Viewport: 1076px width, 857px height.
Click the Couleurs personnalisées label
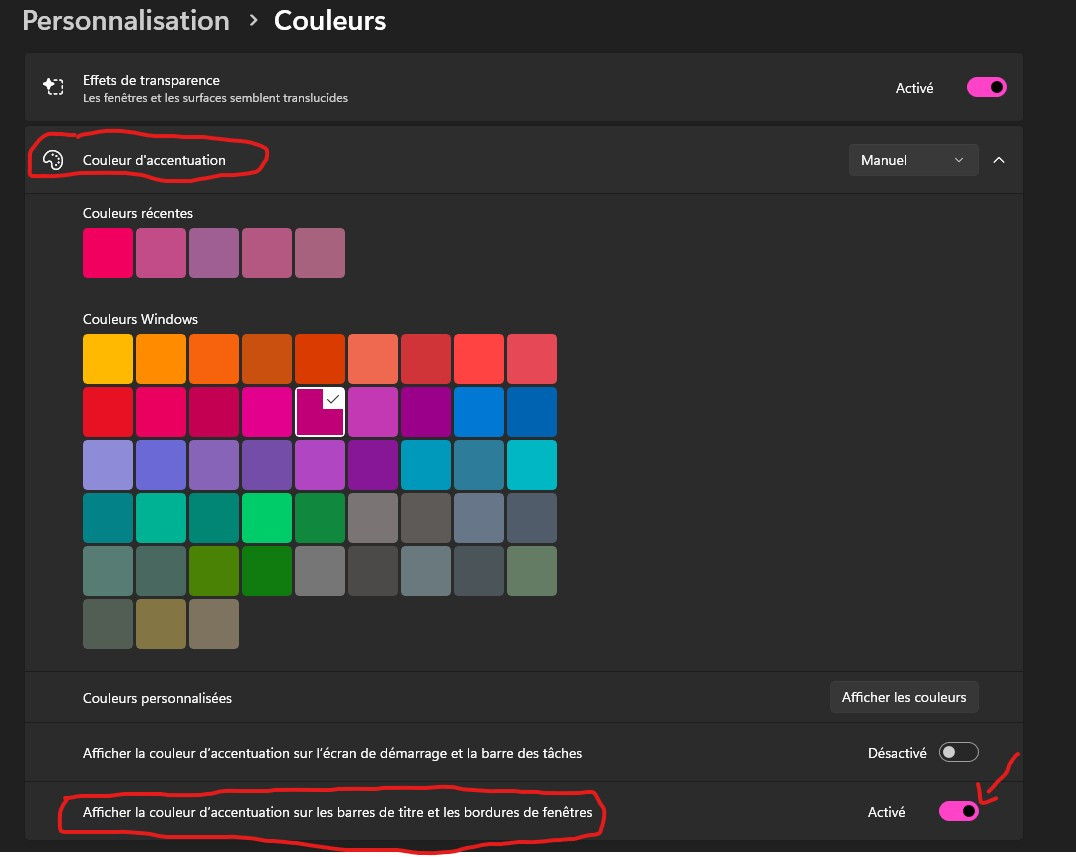coord(157,698)
